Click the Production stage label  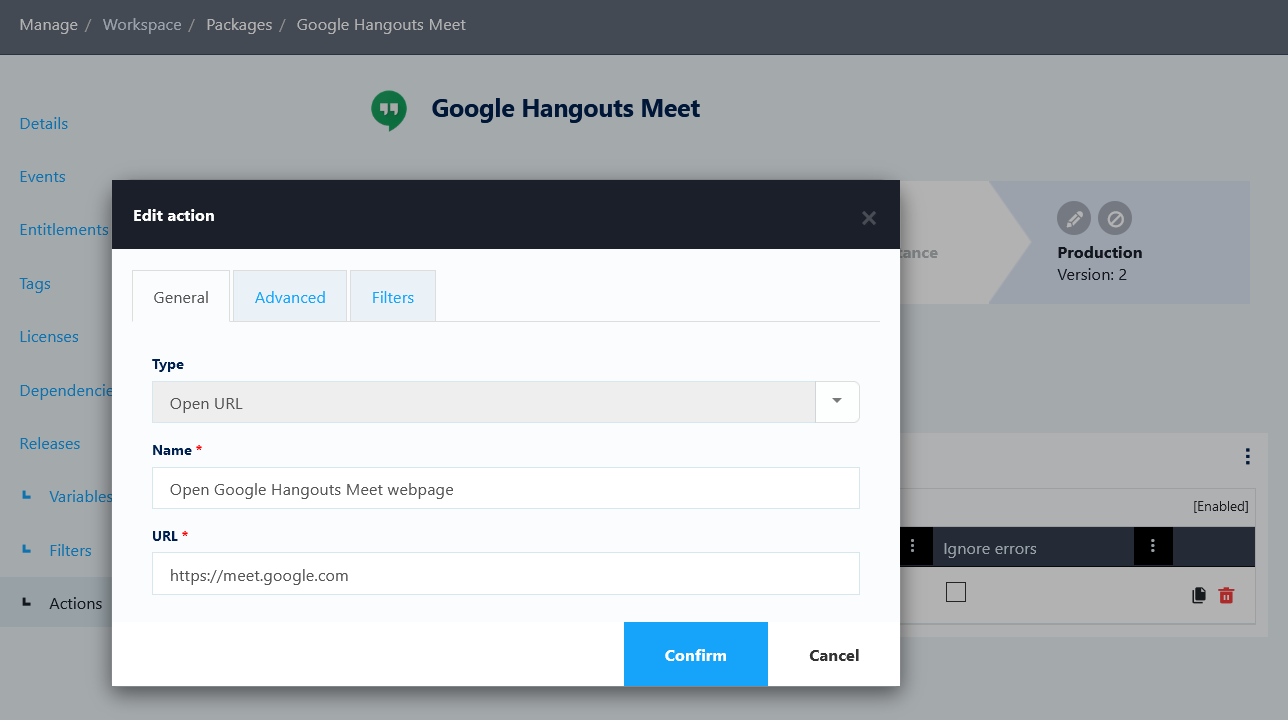(1100, 252)
